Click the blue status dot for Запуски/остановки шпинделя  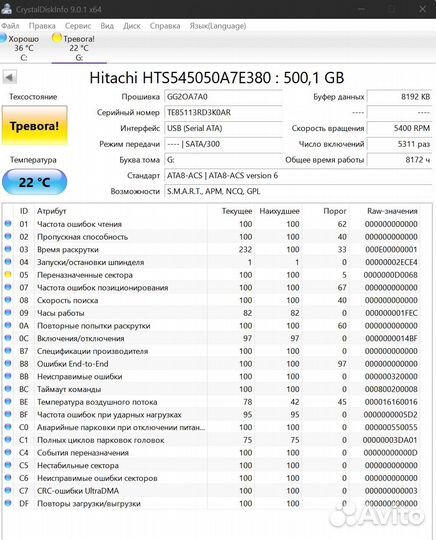(8, 262)
